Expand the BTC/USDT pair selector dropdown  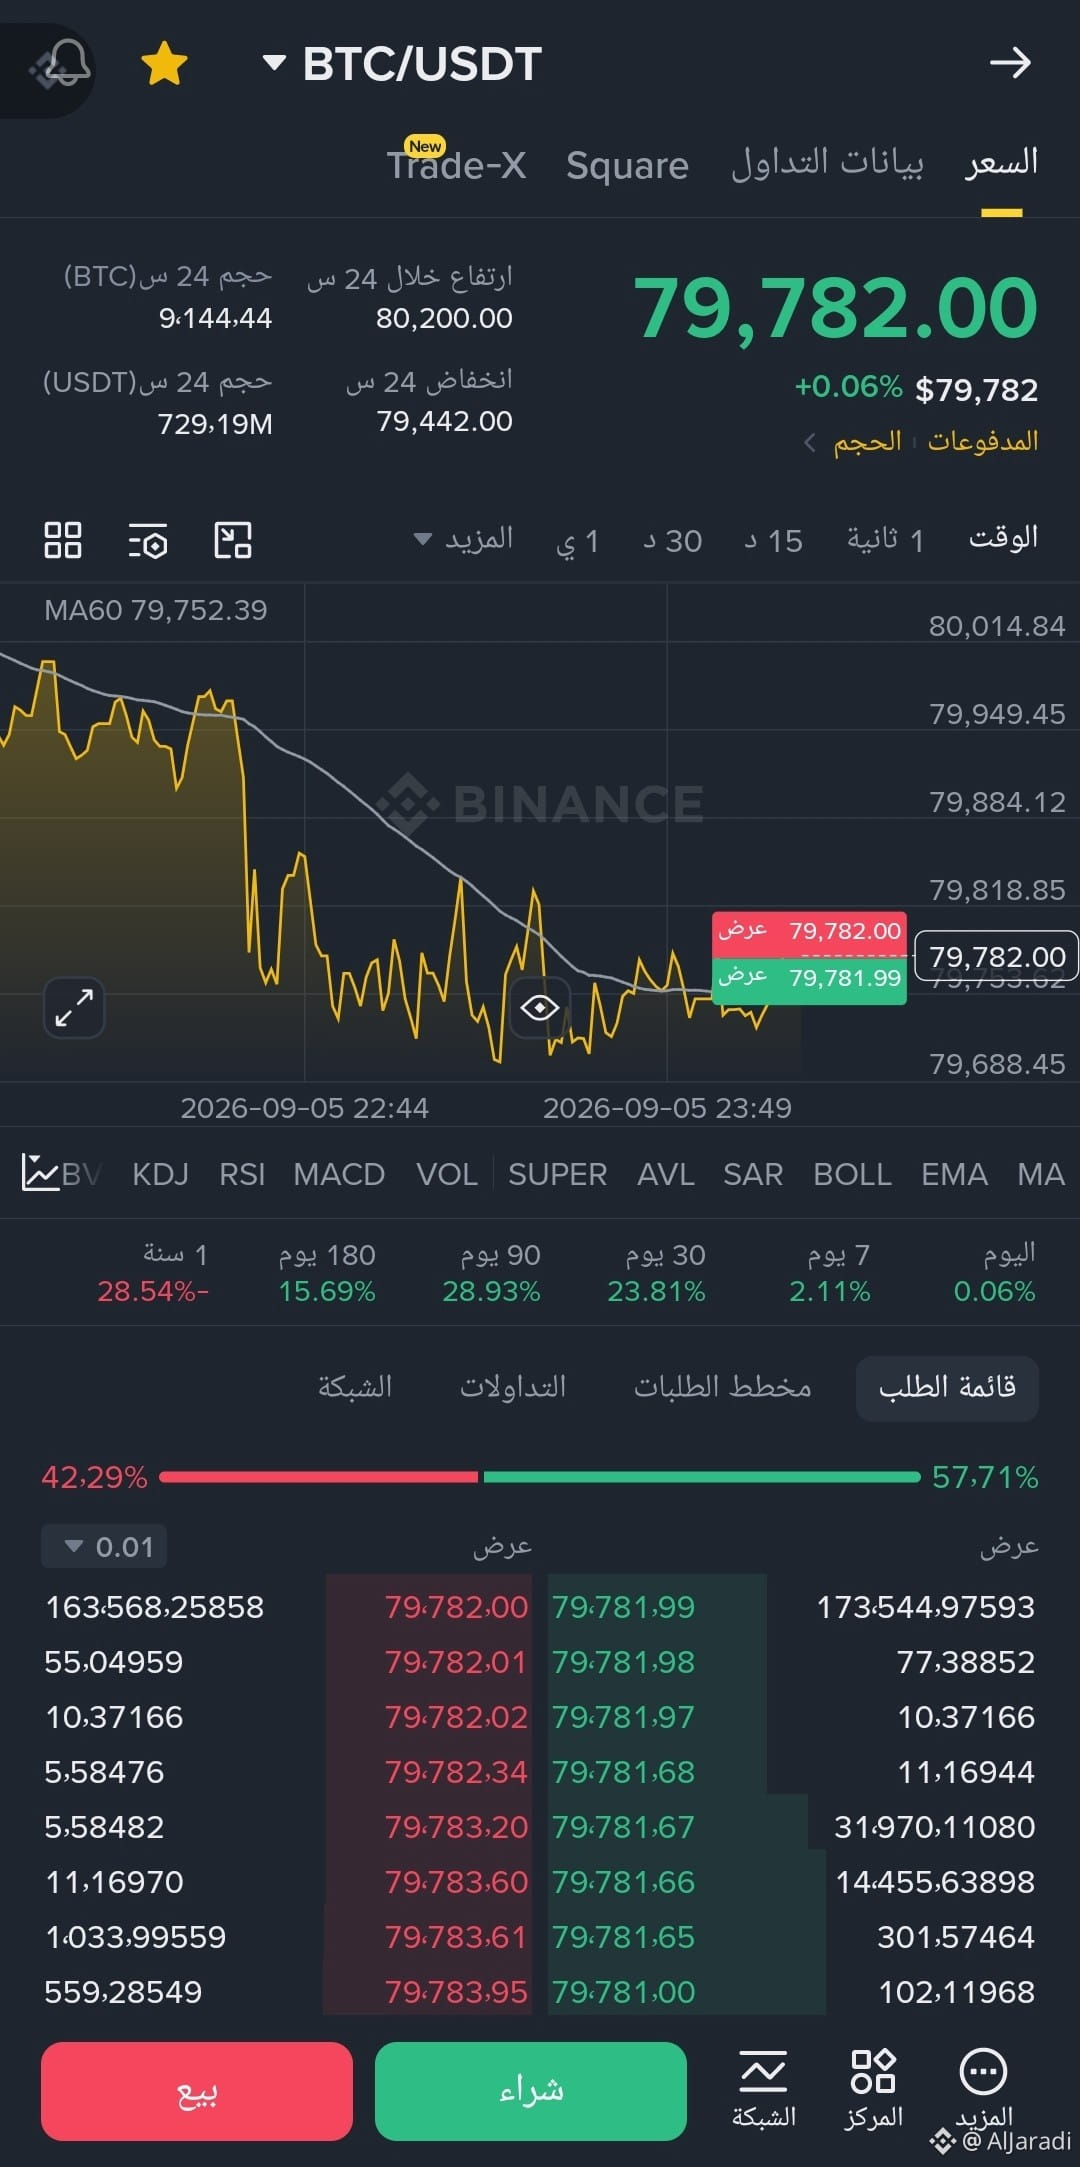point(402,64)
